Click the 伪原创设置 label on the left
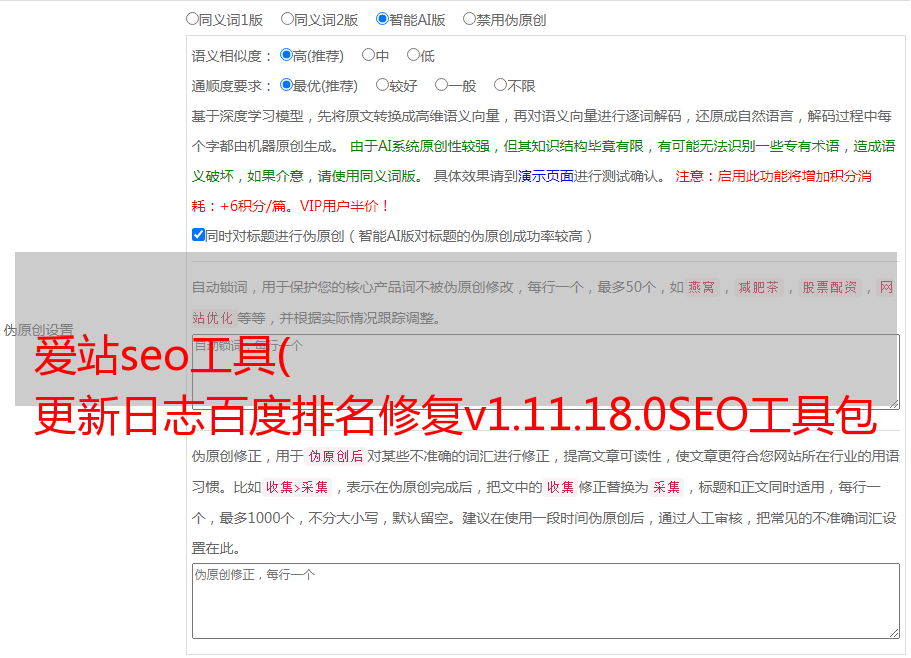The height and width of the screenshot is (658, 911). tap(38, 330)
